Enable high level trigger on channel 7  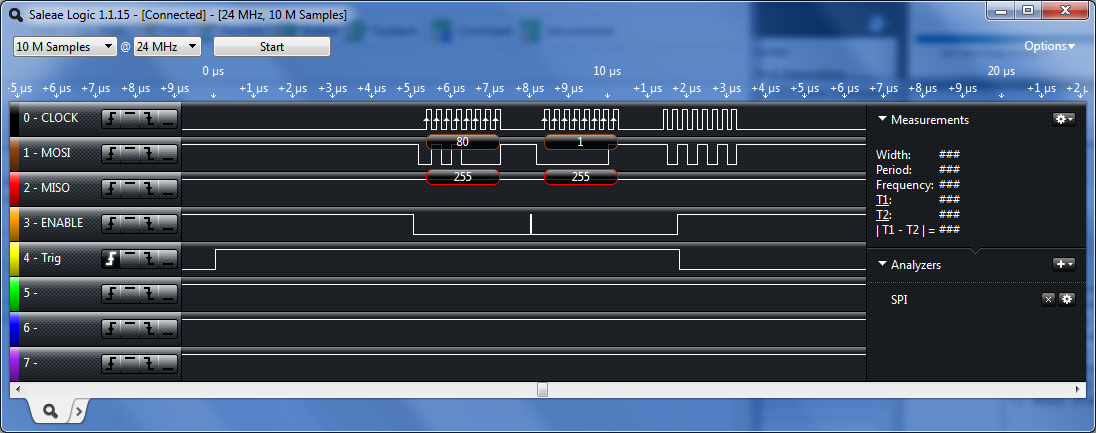coord(130,363)
